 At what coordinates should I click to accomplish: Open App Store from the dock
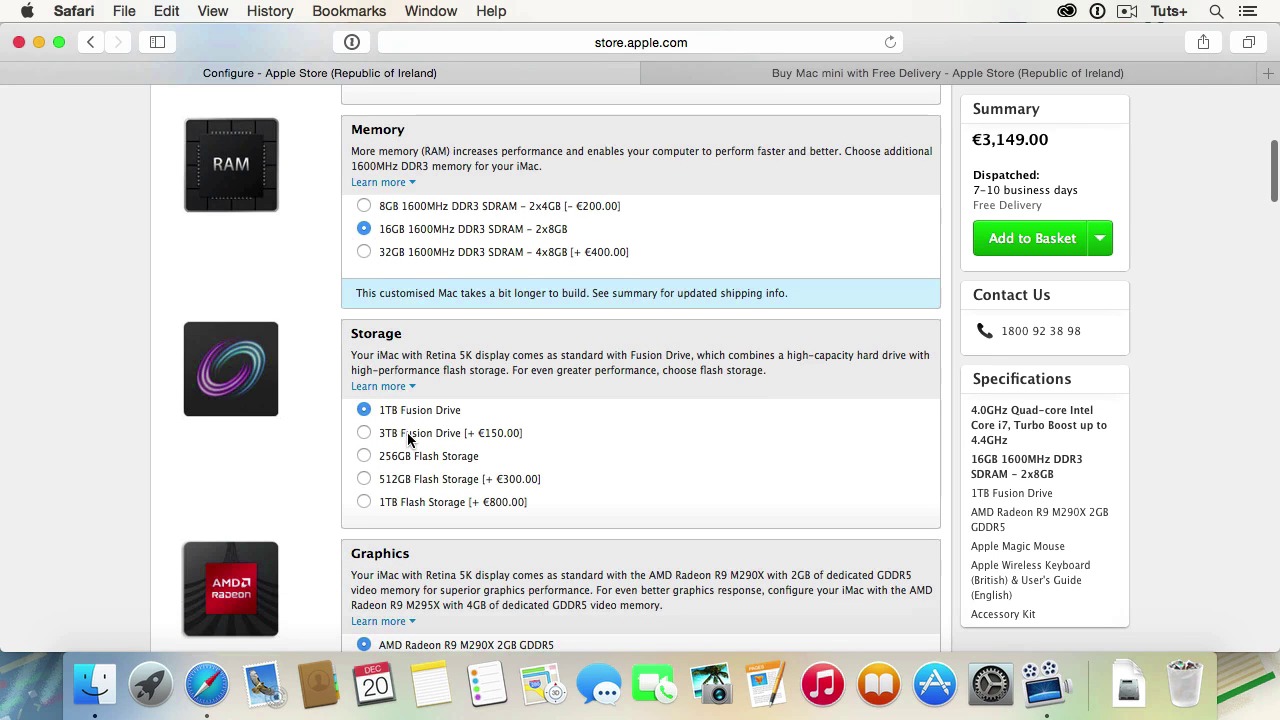click(x=935, y=685)
